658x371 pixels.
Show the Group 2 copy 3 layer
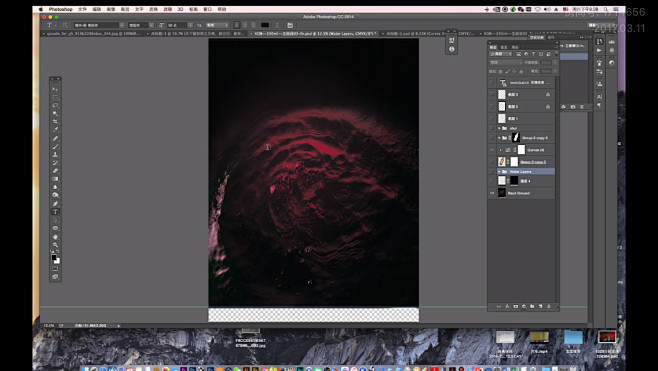(x=492, y=162)
